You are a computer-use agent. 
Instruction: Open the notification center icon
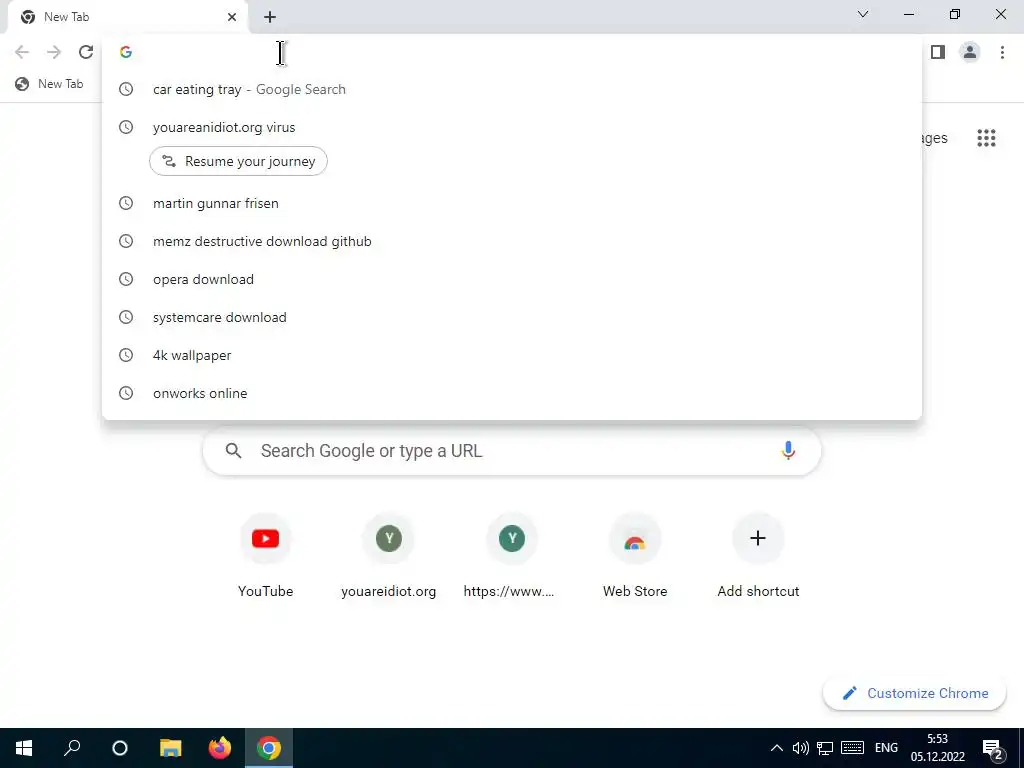tap(993, 749)
